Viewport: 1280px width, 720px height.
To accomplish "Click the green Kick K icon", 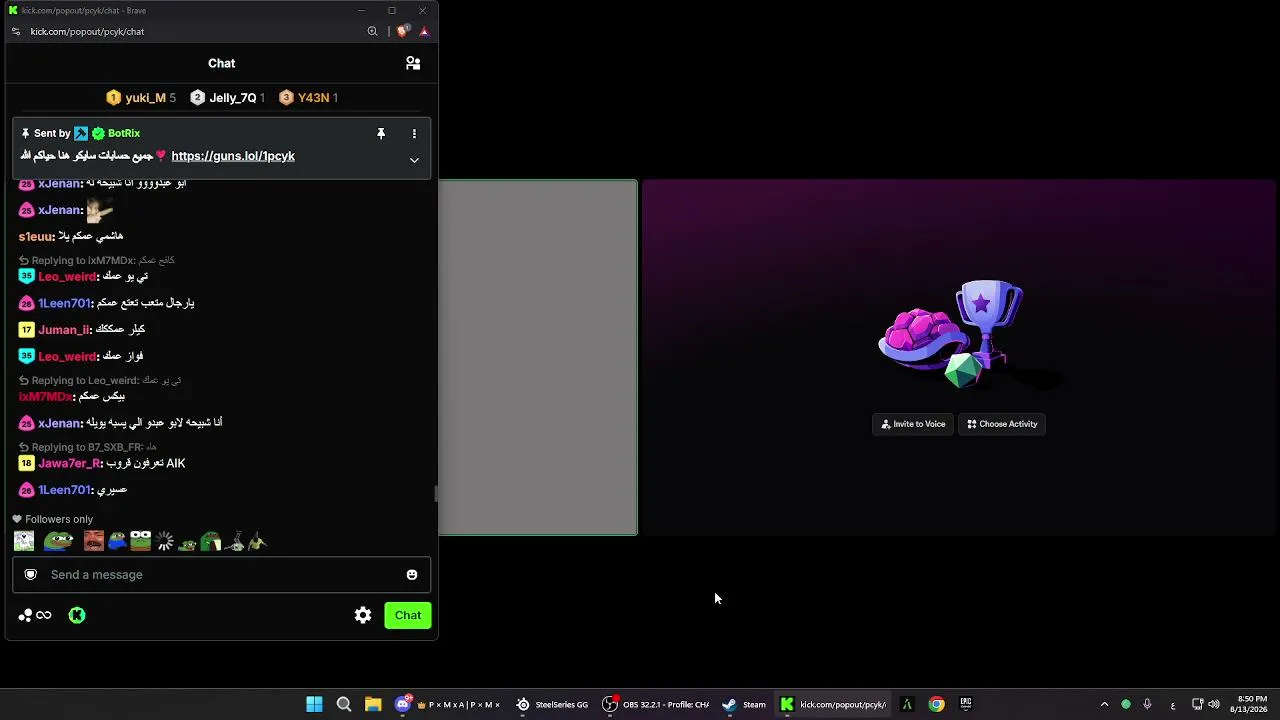I will tap(77, 615).
